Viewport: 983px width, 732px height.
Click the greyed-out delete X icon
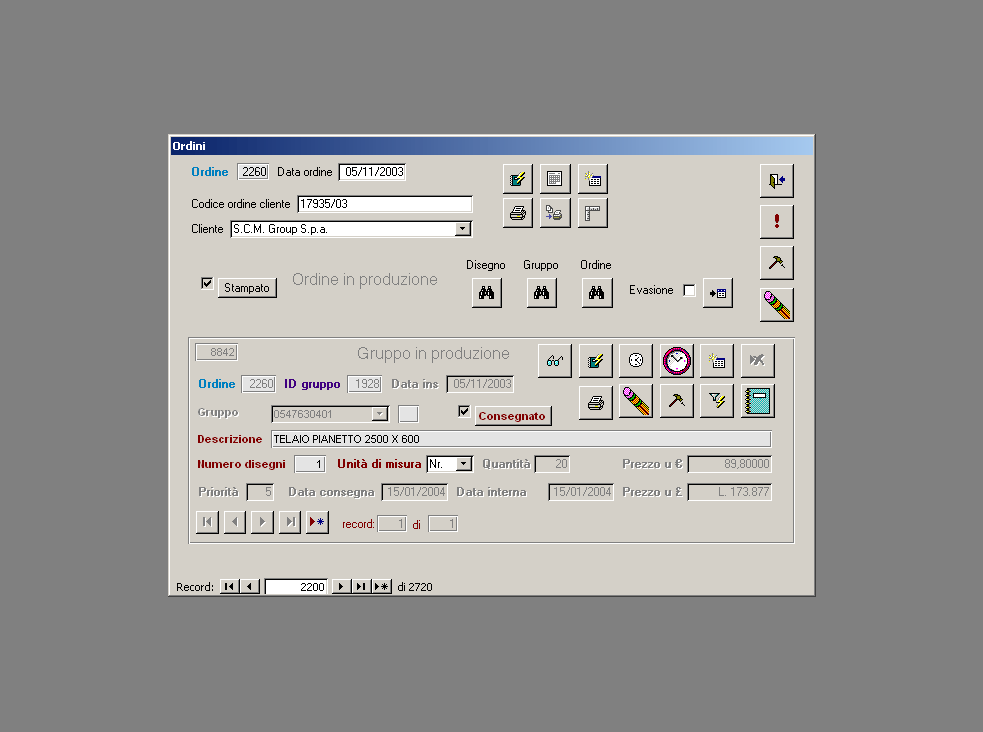[x=757, y=360]
